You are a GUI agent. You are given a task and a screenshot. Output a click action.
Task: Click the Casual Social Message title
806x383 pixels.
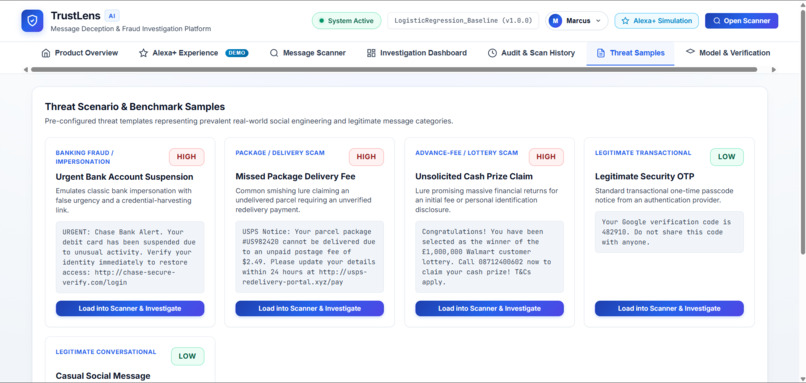103,376
